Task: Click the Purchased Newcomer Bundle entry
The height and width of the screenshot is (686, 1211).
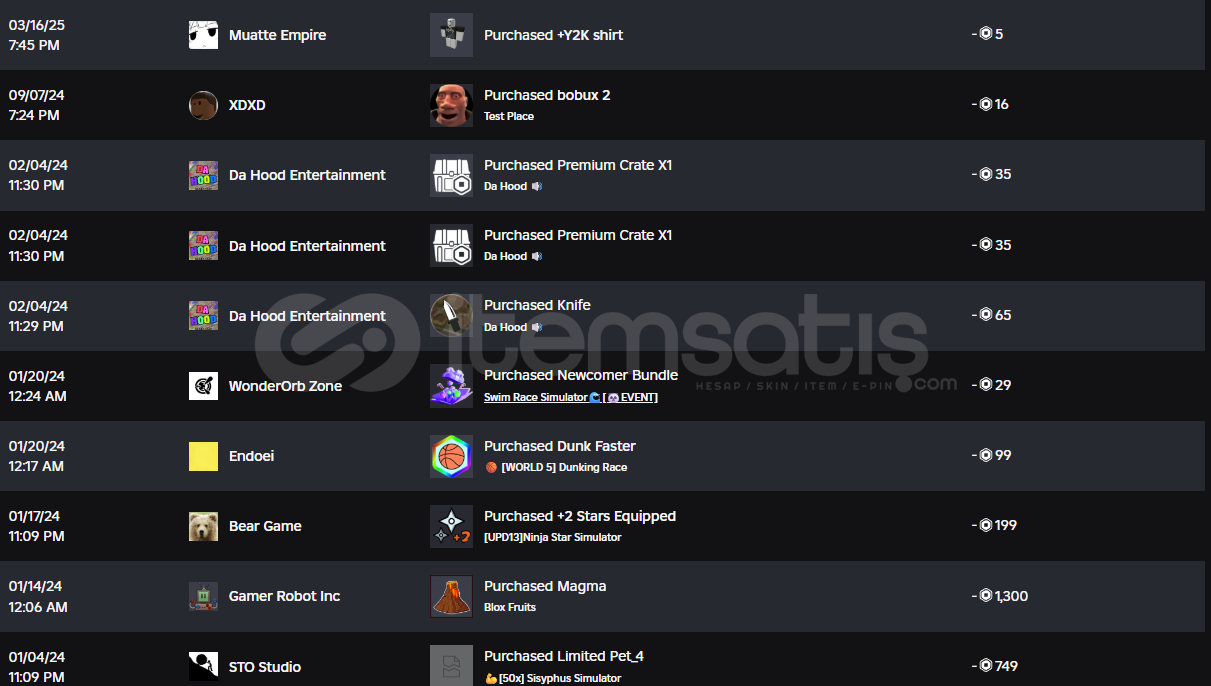Action: tap(581, 376)
